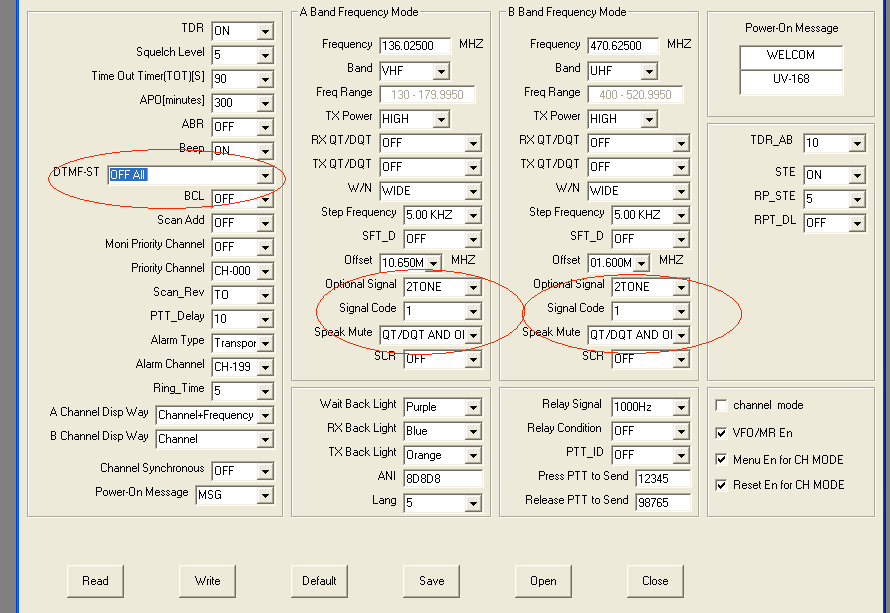Viewport: 890px width, 613px height.
Task: Click the Open button
Action: (x=543, y=580)
